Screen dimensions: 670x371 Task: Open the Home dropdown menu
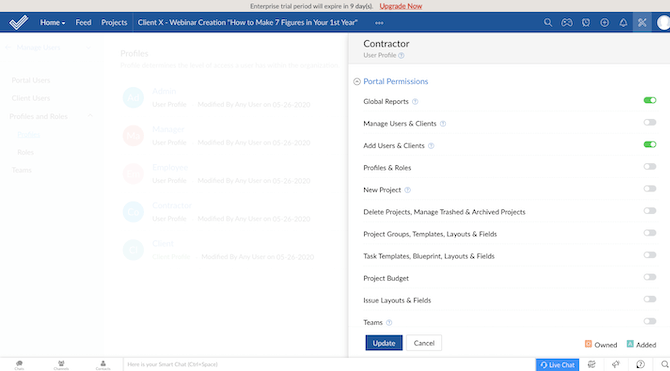coord(53,23)
